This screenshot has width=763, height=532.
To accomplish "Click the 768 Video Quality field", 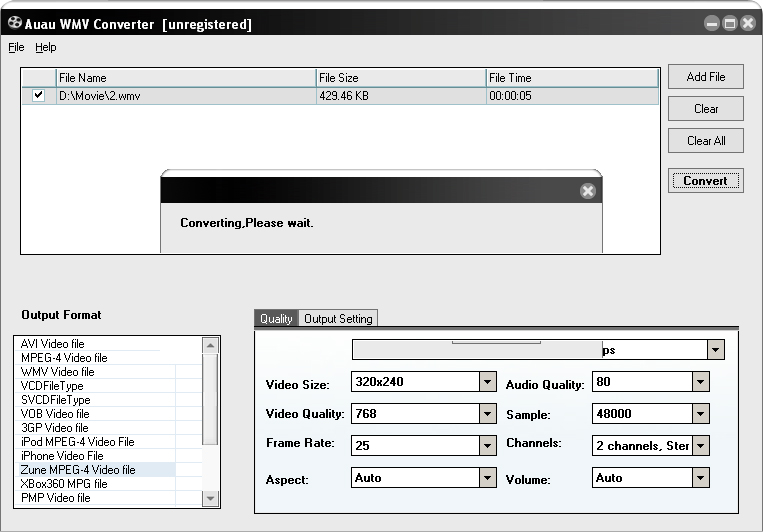I will pos(415,414).
